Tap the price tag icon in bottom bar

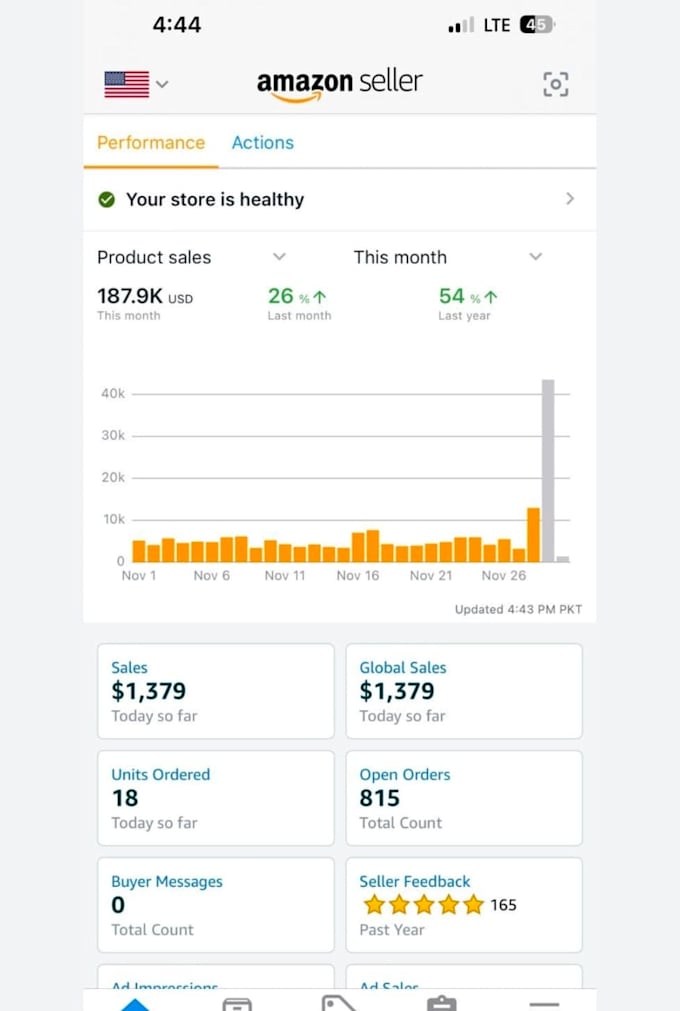coord(338,1003)
